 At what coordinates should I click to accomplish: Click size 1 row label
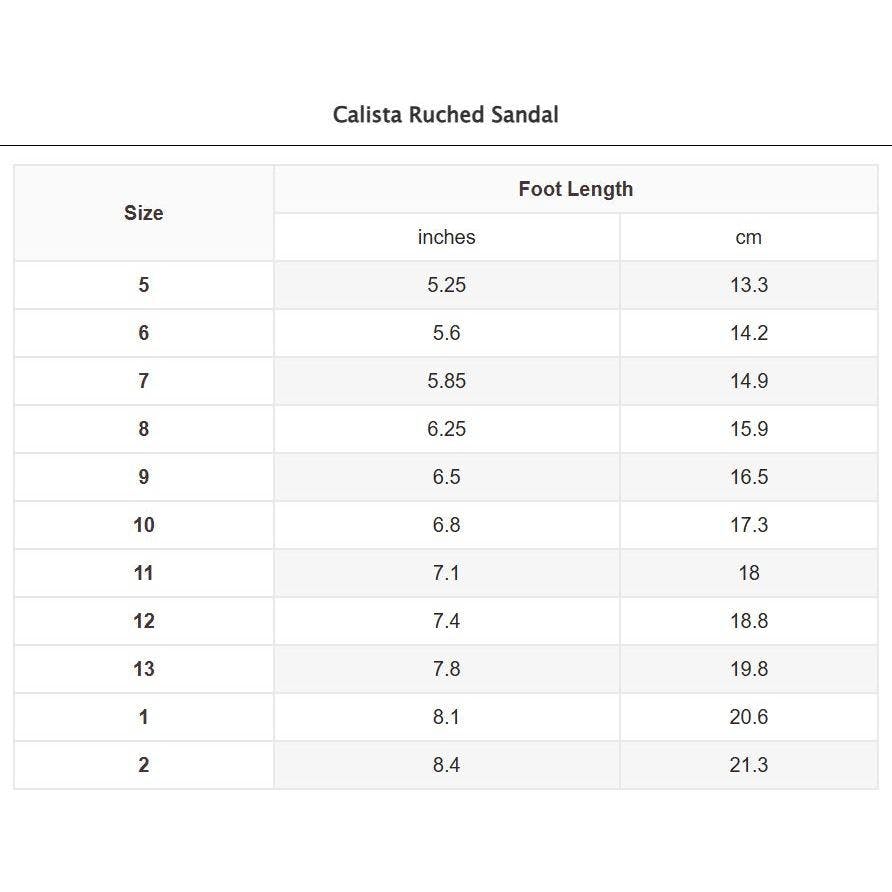(x=143, y=717)
